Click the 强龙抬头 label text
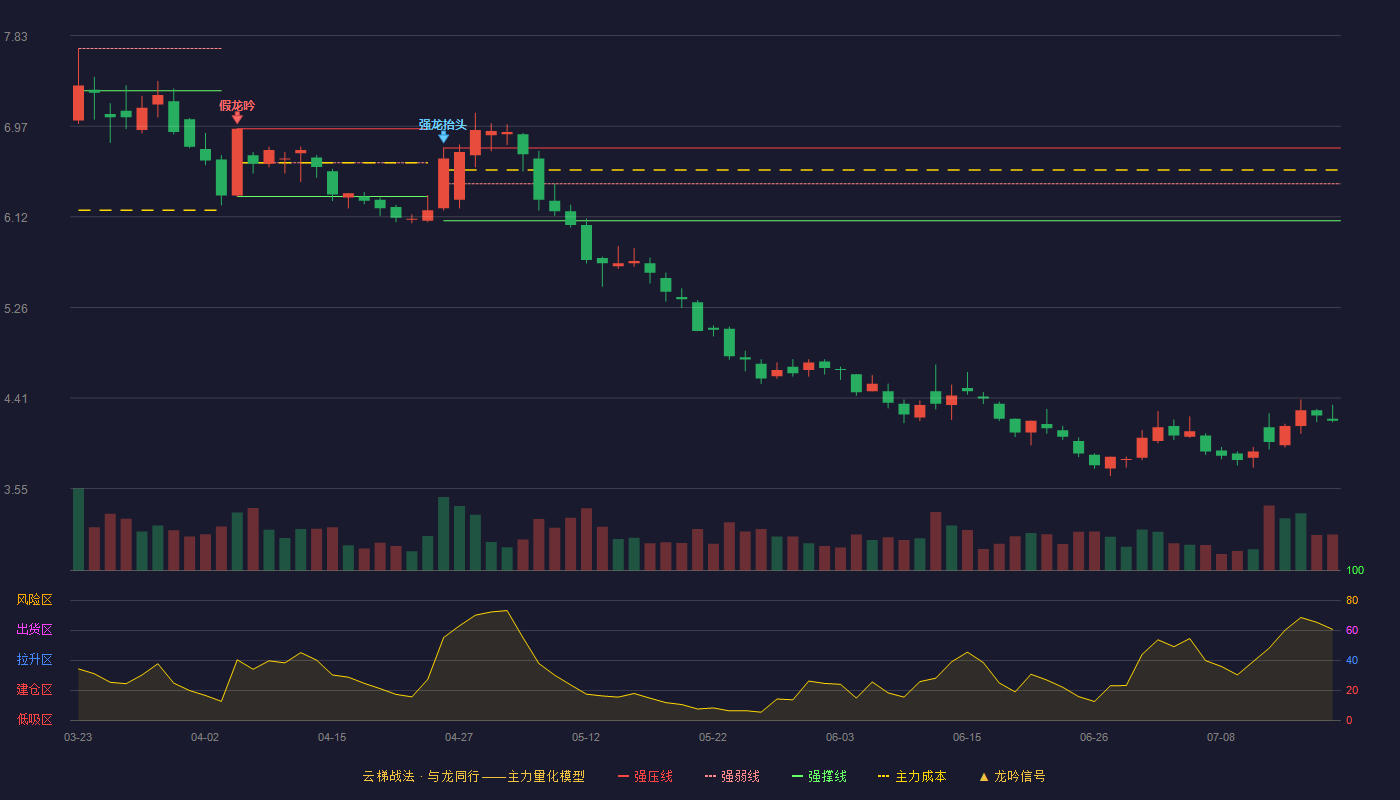Image resolution: width=1400 pixels, height=800 pixels. click(x=443, y=124)
